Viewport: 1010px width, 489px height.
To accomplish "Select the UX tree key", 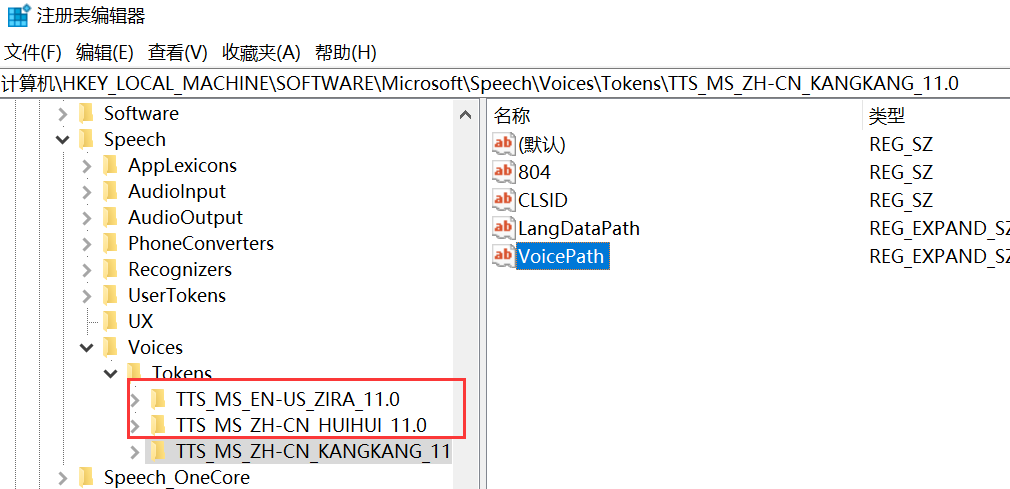I will 140,321.
